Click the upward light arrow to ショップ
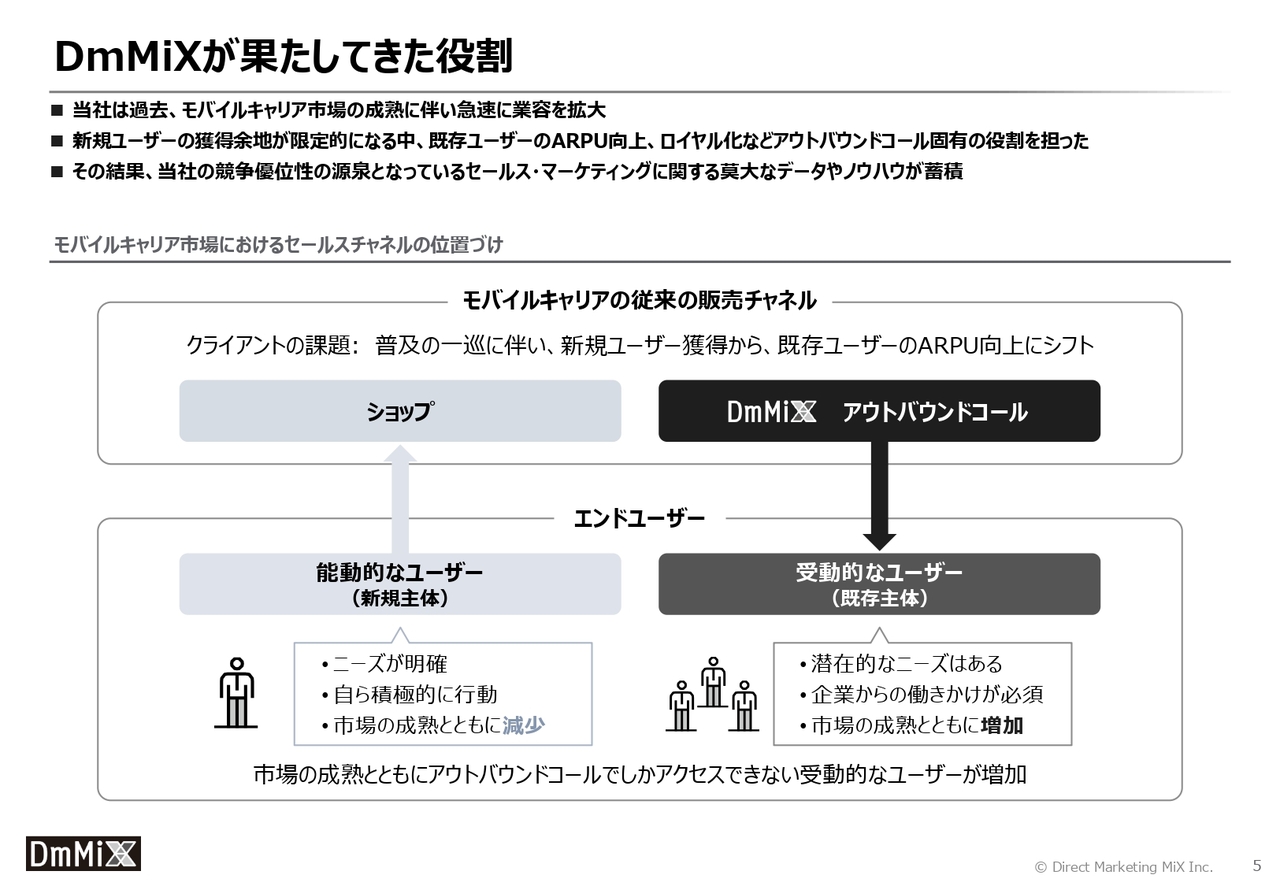Screen dimensions: 1280x886 [400, 499]
